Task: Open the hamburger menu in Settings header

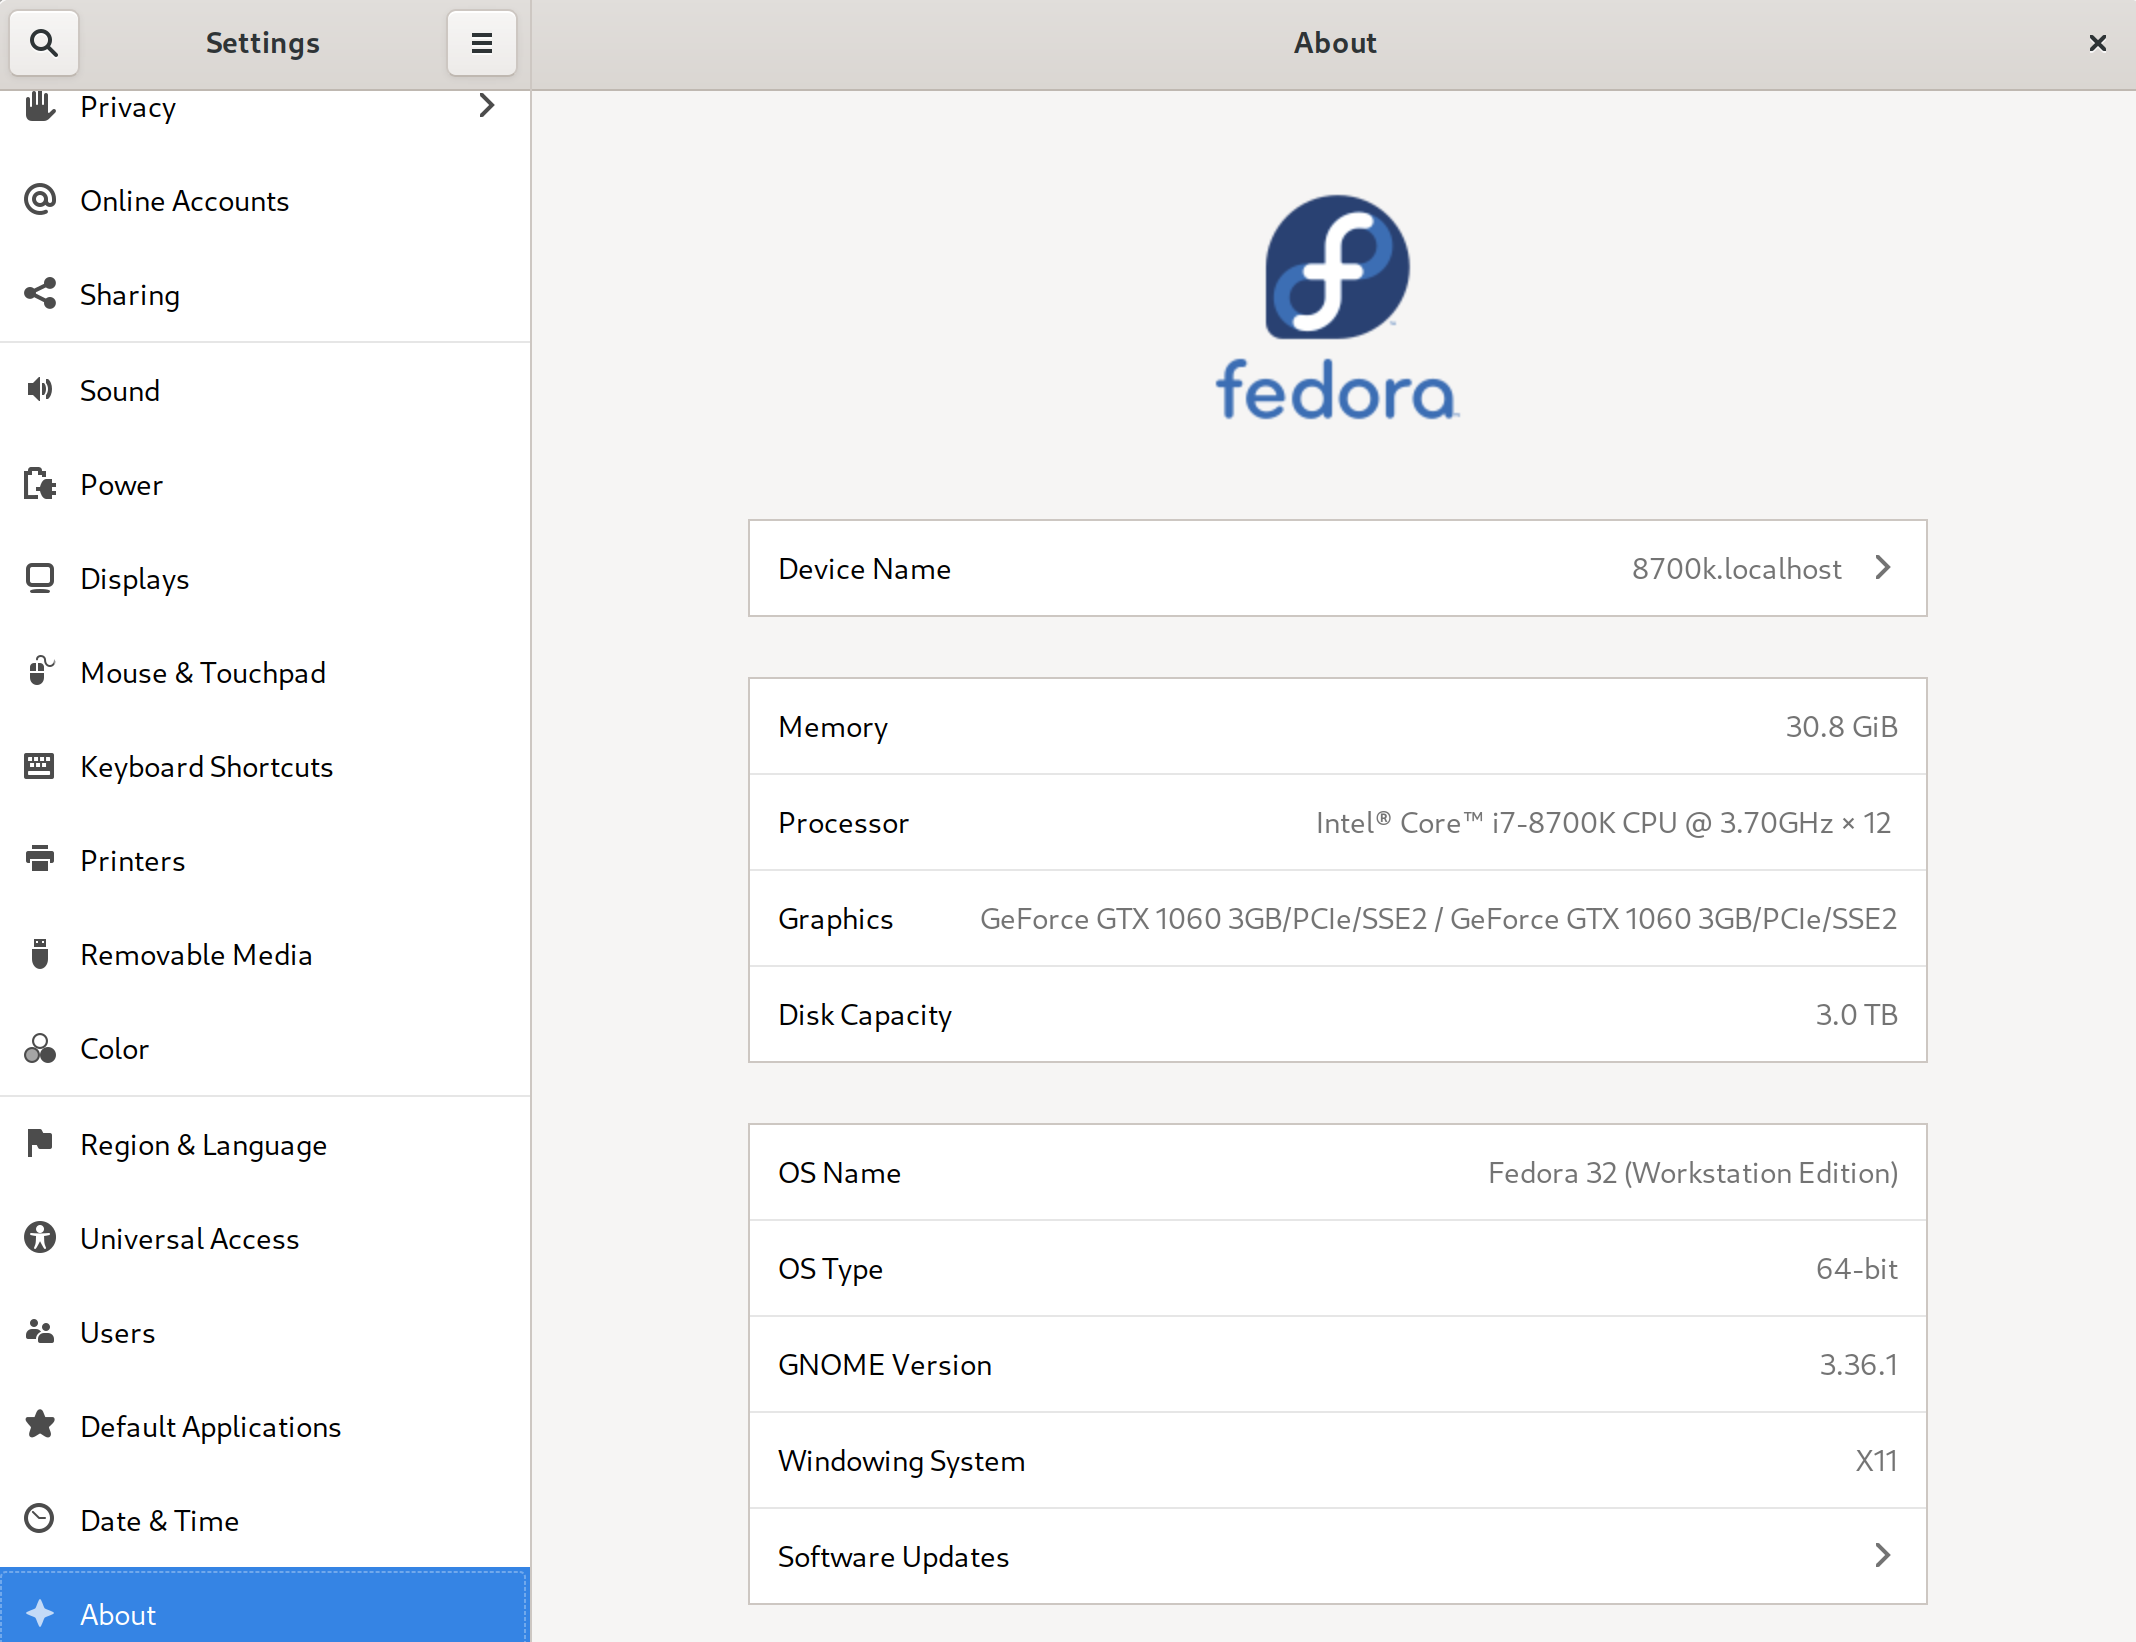Action: (x=482, y=43)
